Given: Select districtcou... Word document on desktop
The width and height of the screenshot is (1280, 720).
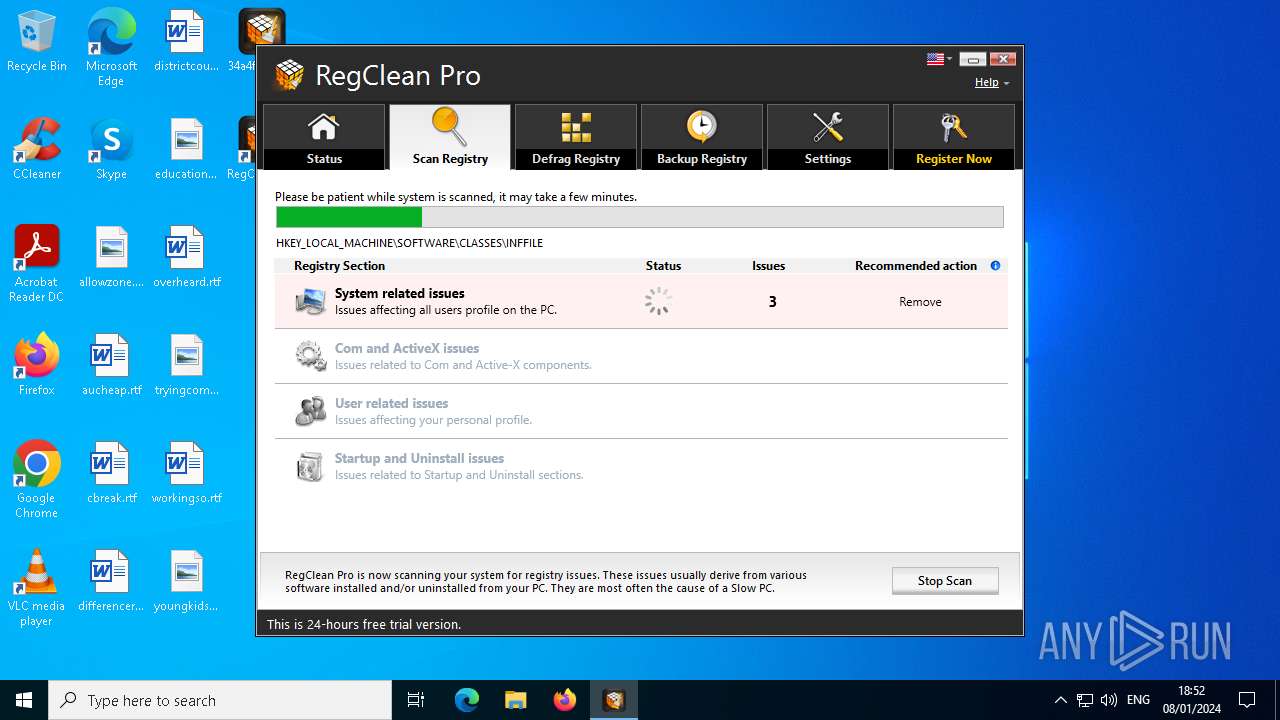Looking at the screenshot, I should (x=186, y=42).
